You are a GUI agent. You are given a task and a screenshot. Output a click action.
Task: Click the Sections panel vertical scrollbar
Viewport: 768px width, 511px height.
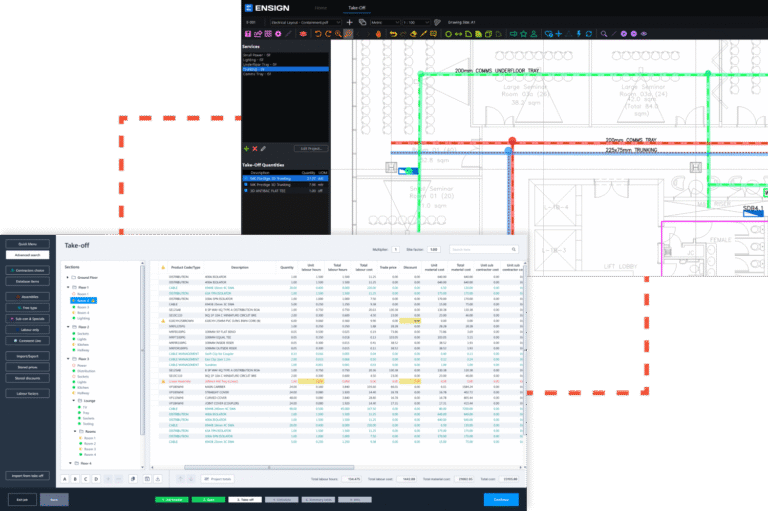click(x=143, y=350)
